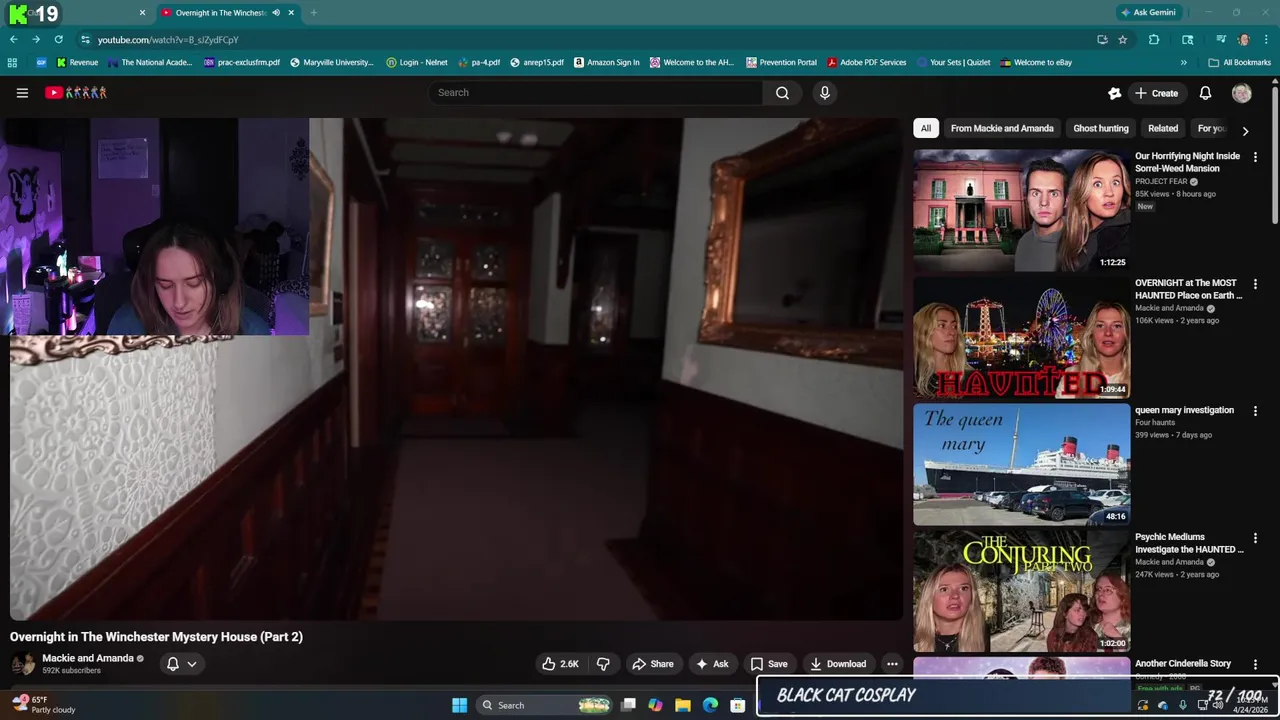Click the Windows taskbar Search box
This screenshot has height=720, width=1280.
coord(545,705)
